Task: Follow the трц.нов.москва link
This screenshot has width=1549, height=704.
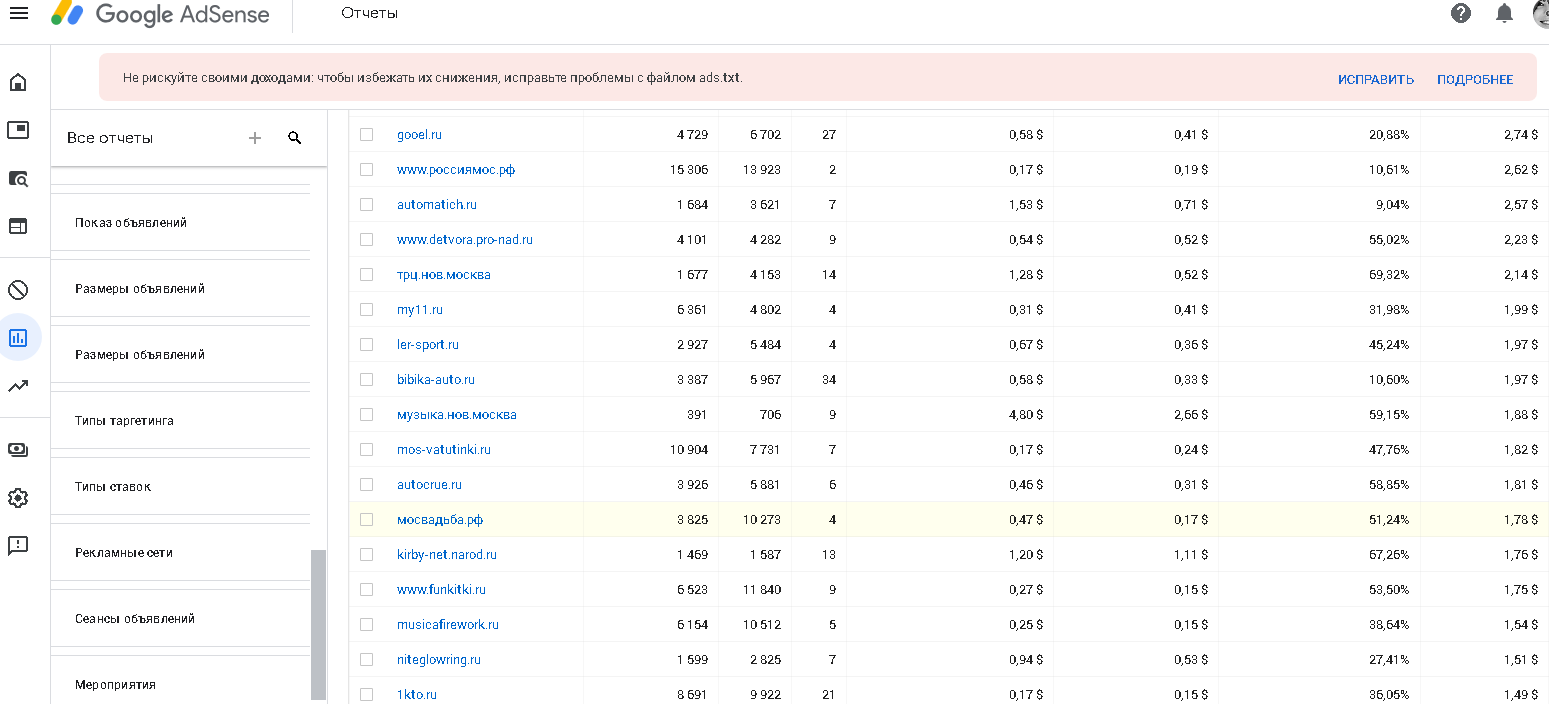Action: click(x=444, y=275)
